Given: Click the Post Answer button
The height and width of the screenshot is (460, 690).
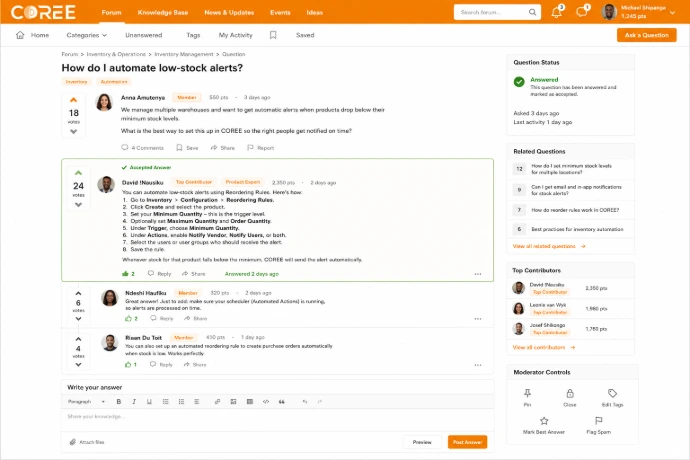Looking at the screenshot, I should point(467,442).
